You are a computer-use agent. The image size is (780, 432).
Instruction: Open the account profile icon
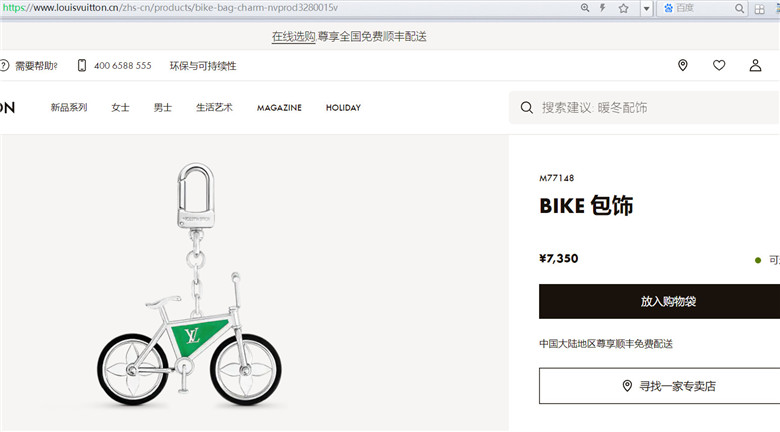(x=755, y=65)
